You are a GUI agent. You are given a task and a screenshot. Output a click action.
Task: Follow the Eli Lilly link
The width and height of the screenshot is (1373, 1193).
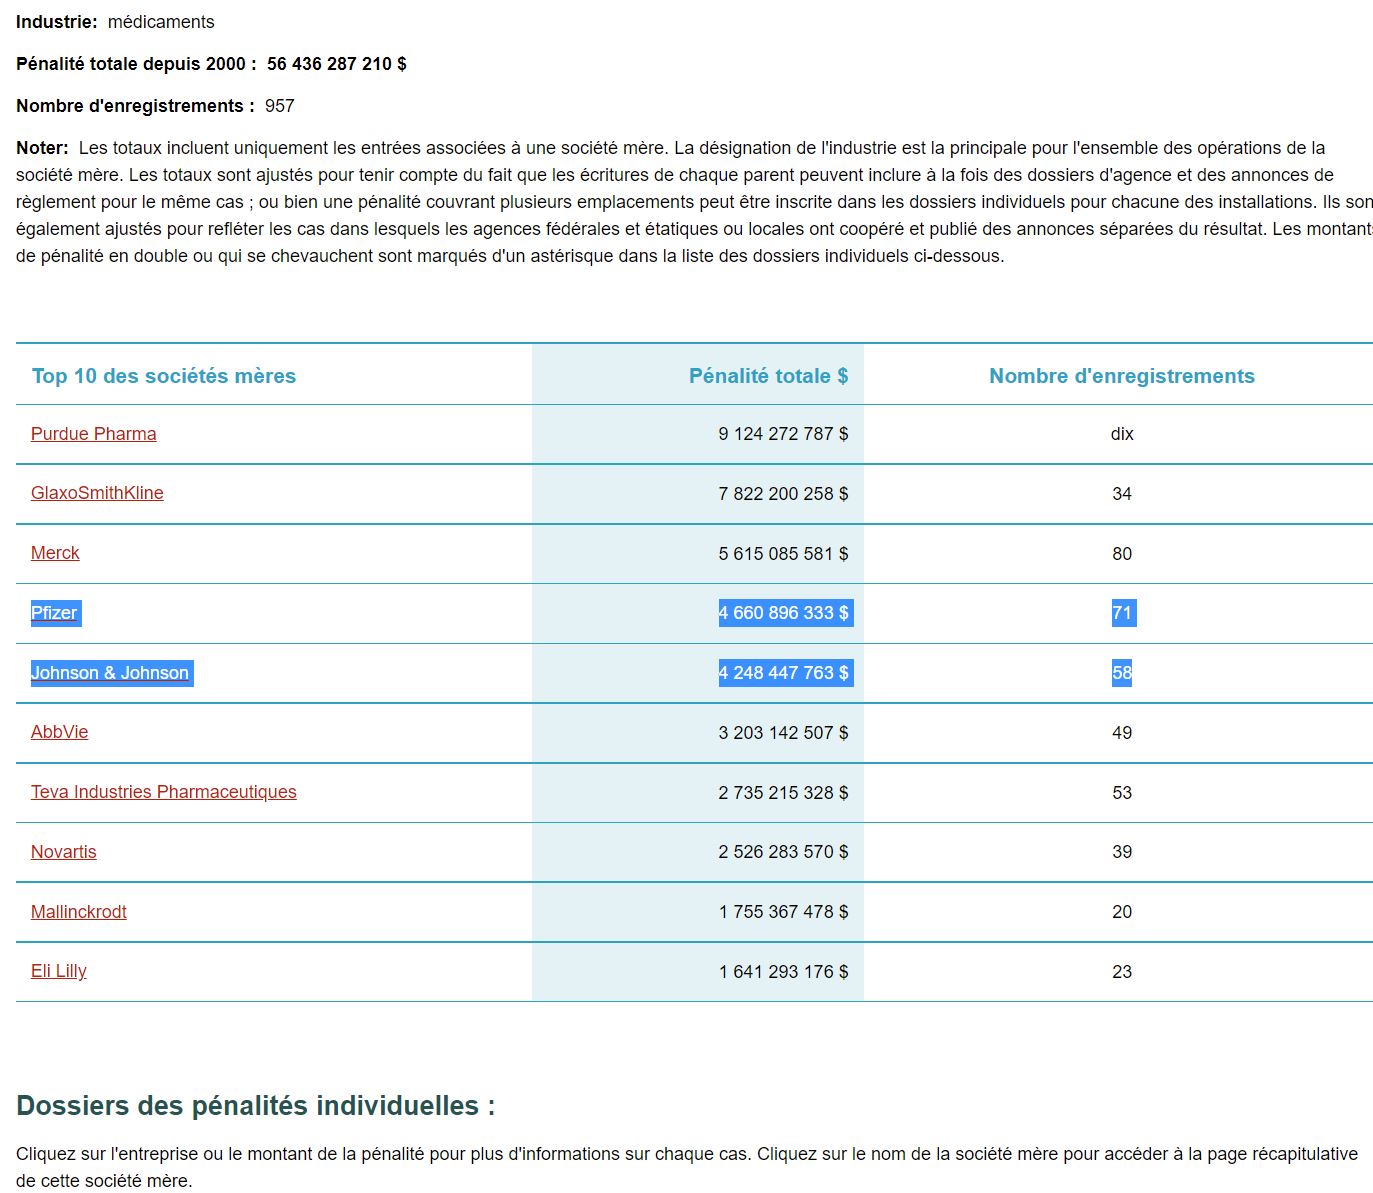[59, 971]
